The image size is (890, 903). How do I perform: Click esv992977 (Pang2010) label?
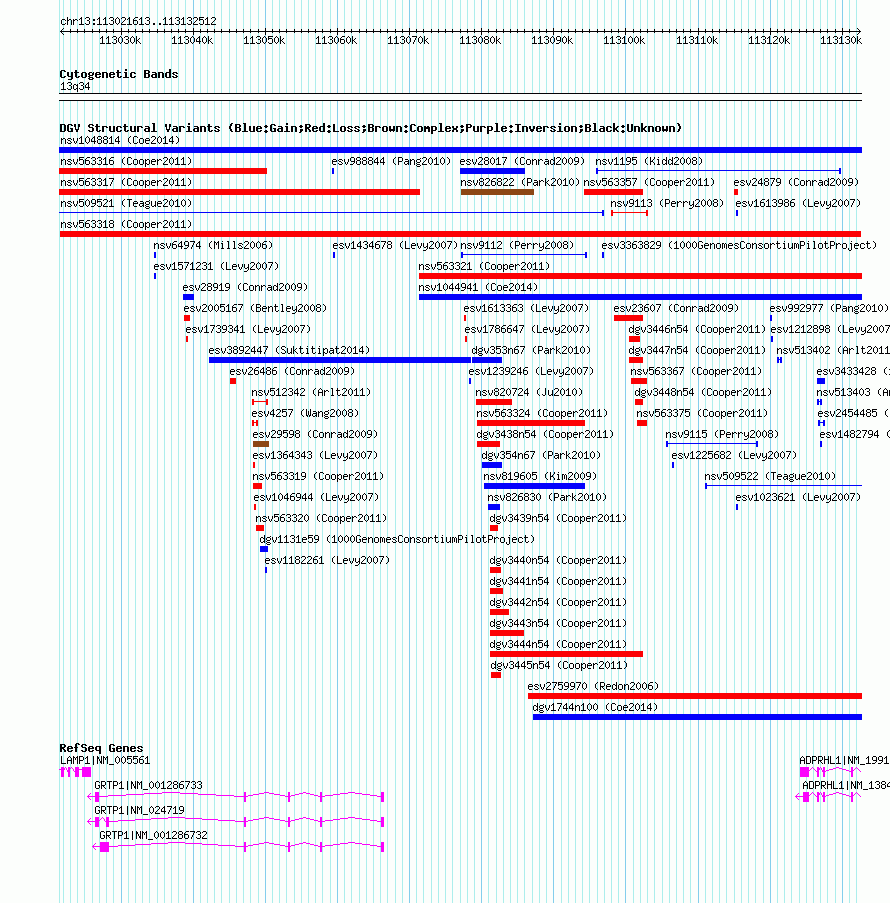coord(829,309)
